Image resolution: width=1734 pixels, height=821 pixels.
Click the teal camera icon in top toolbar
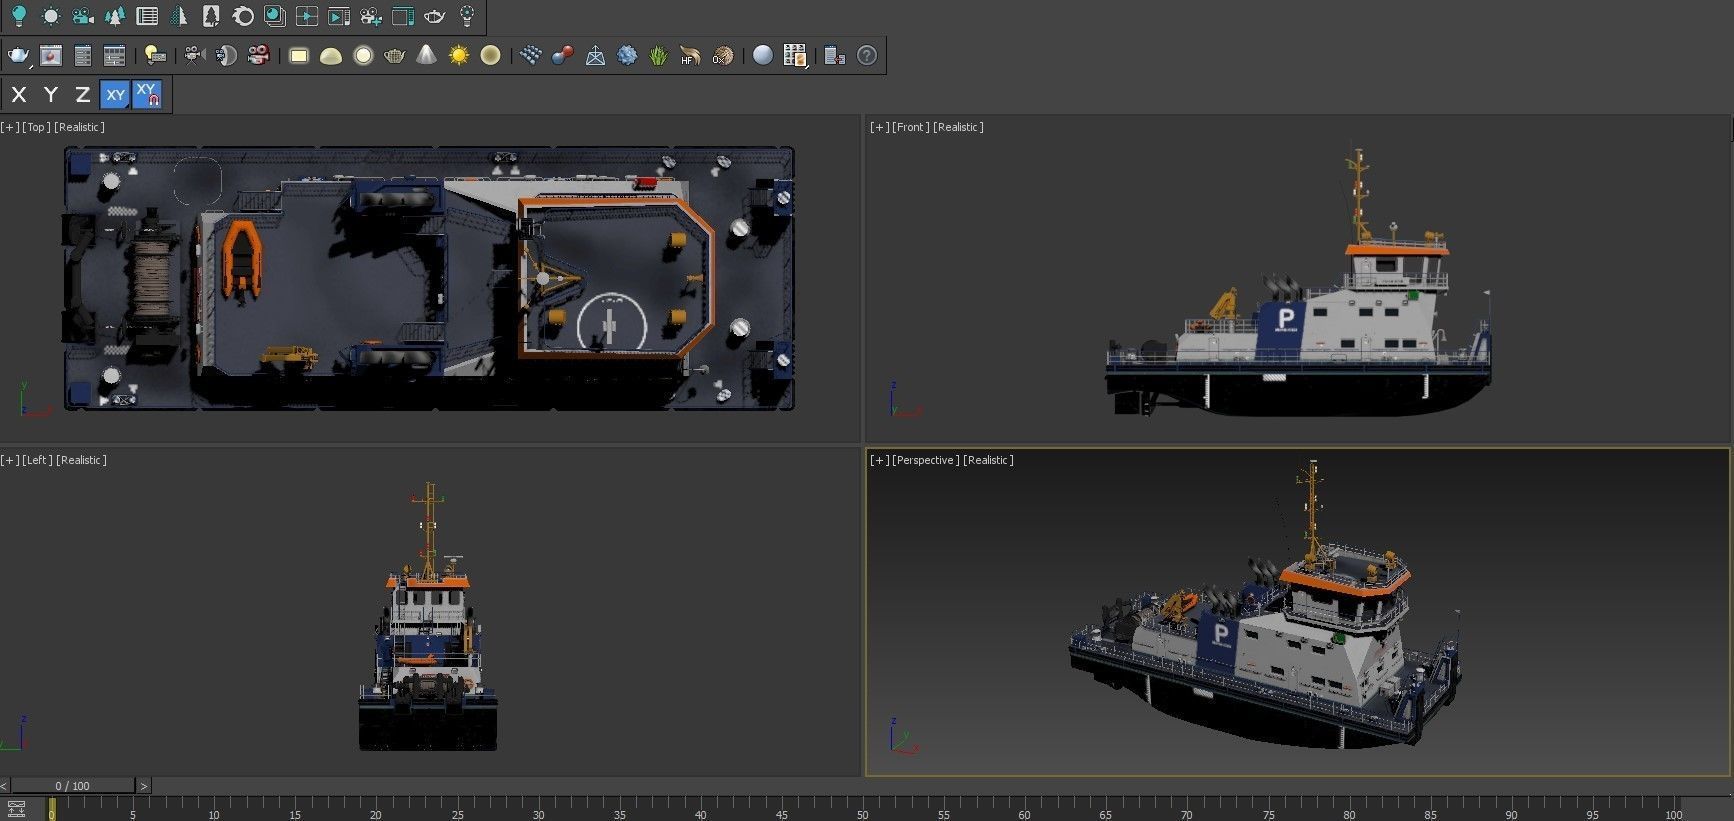pos(83,16)
